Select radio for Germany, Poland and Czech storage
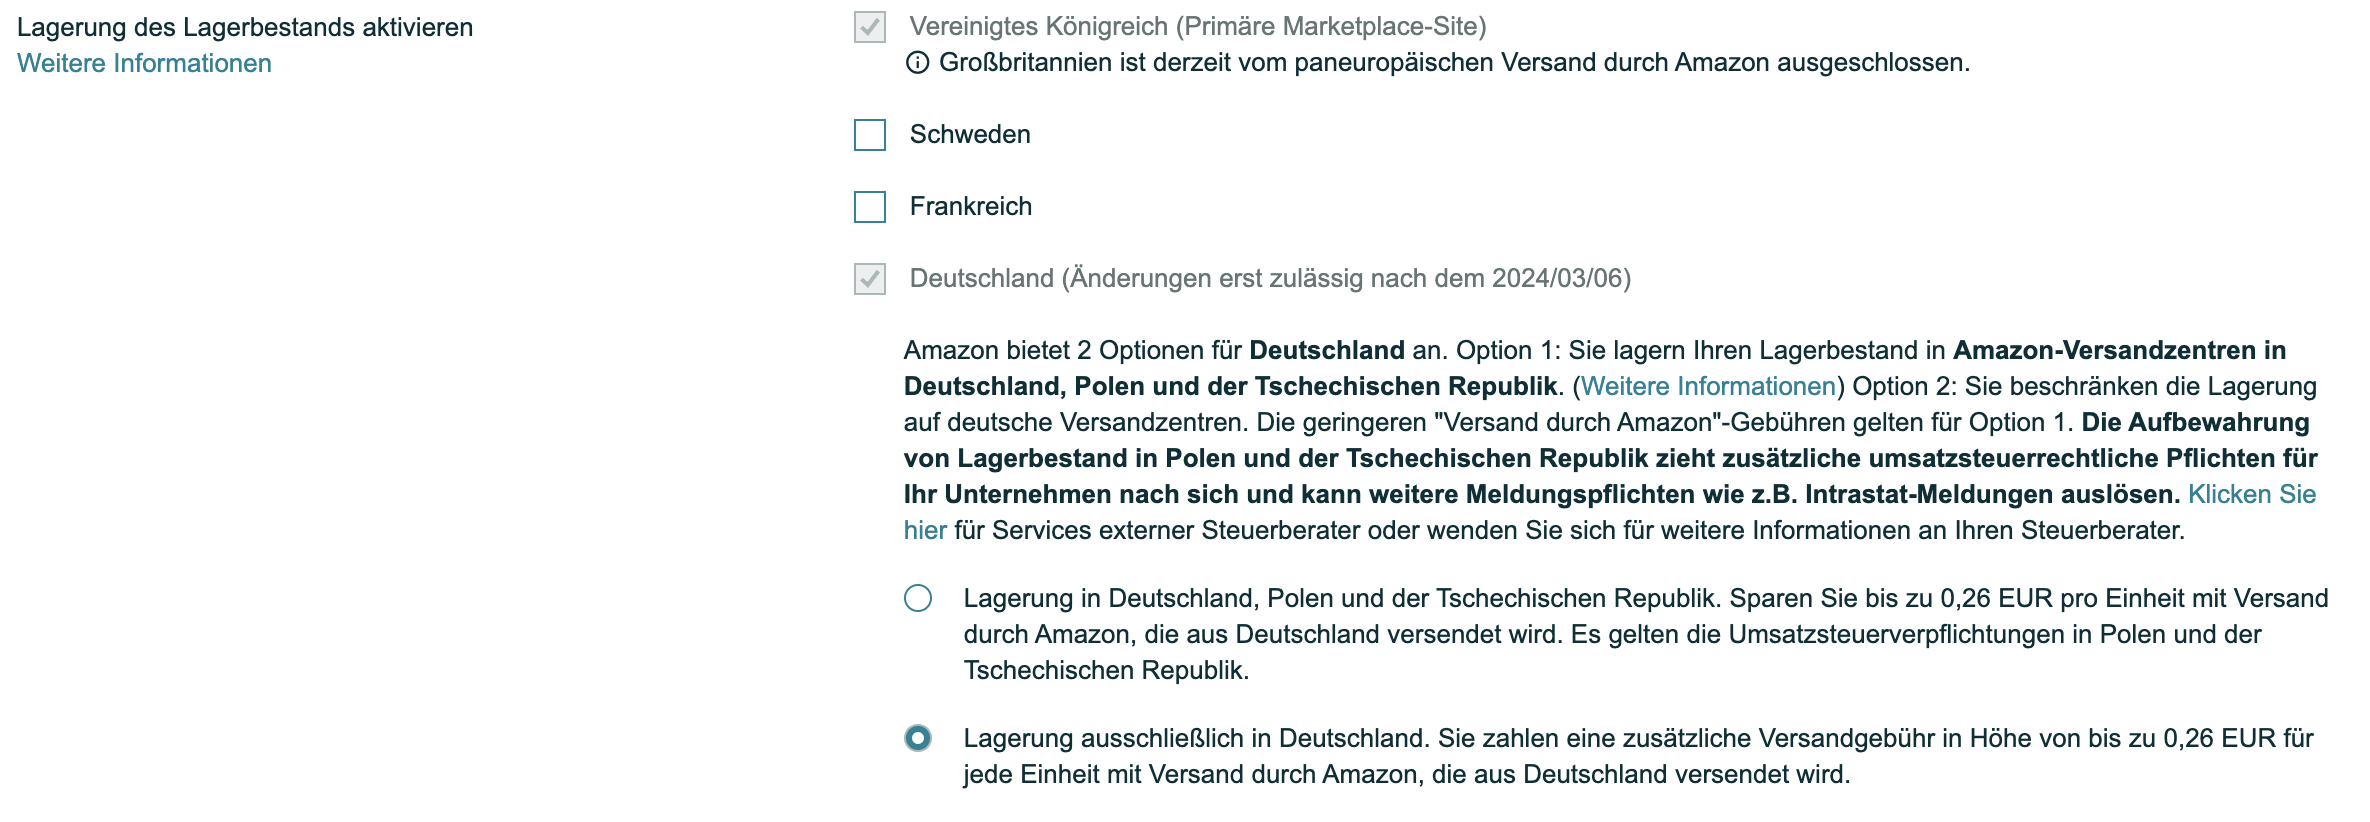Screen dimensions: 2370x822 pos(918,598)
